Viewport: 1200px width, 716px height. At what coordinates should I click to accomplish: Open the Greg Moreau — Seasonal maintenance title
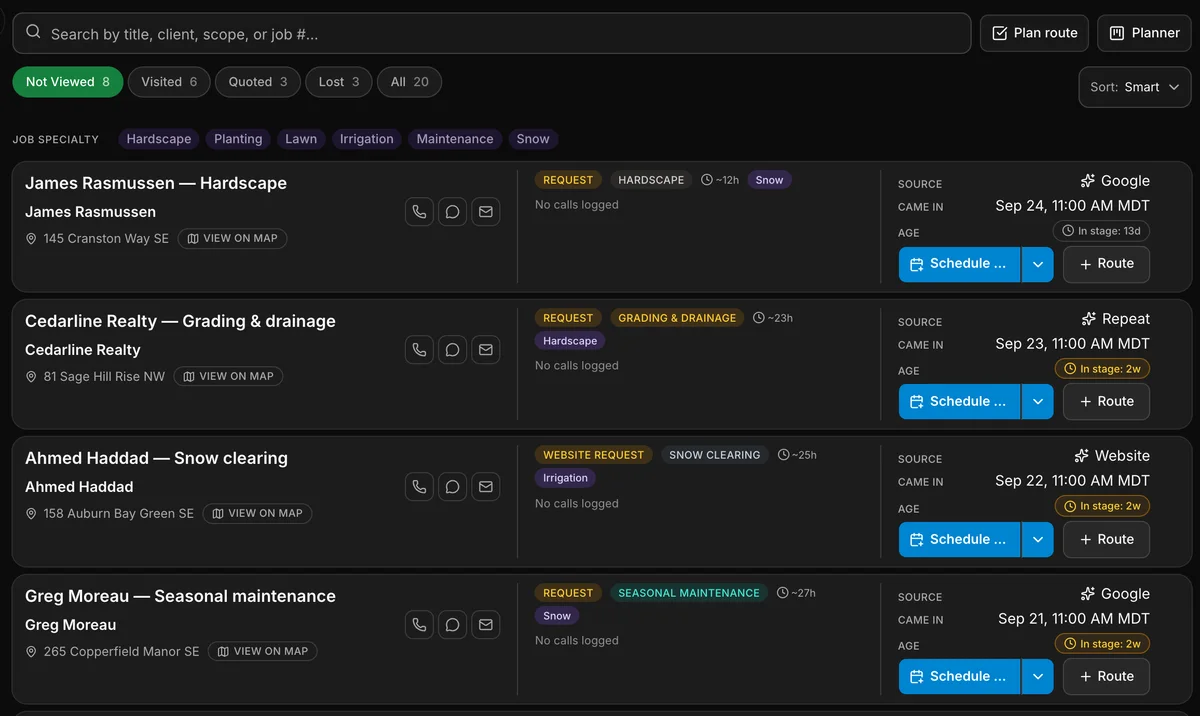[180, 596]
